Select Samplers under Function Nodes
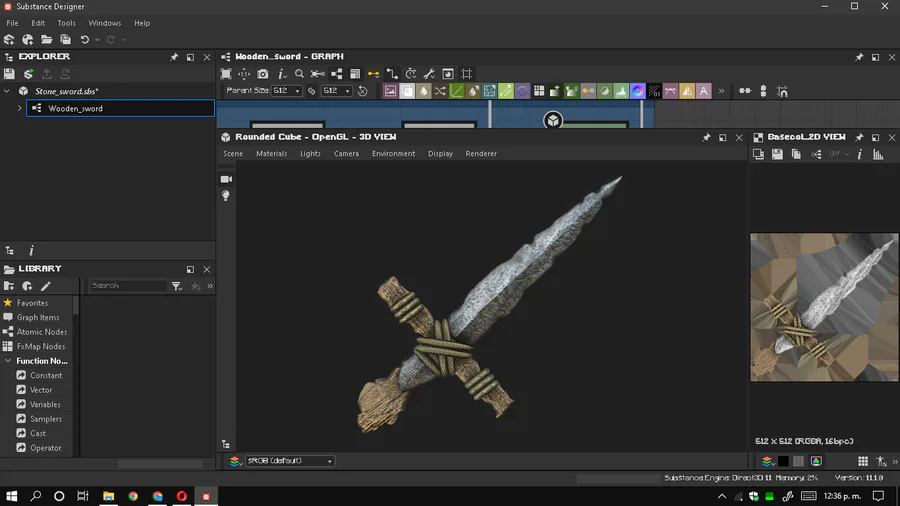This screenshot has height=506, width=900. point(46,419)
